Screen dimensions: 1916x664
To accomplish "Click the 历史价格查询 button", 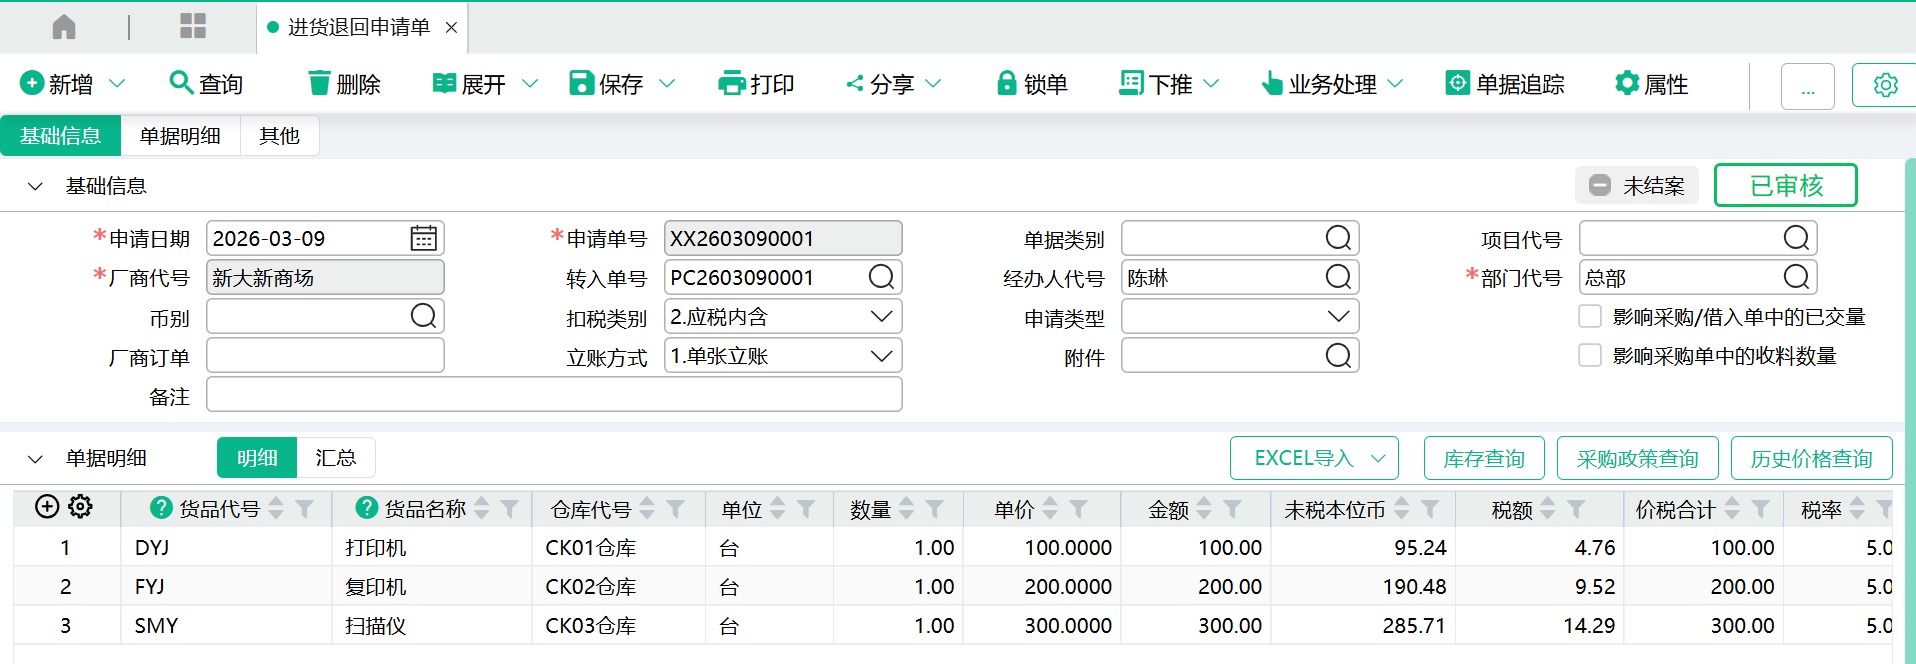I will coord(1811,459).
